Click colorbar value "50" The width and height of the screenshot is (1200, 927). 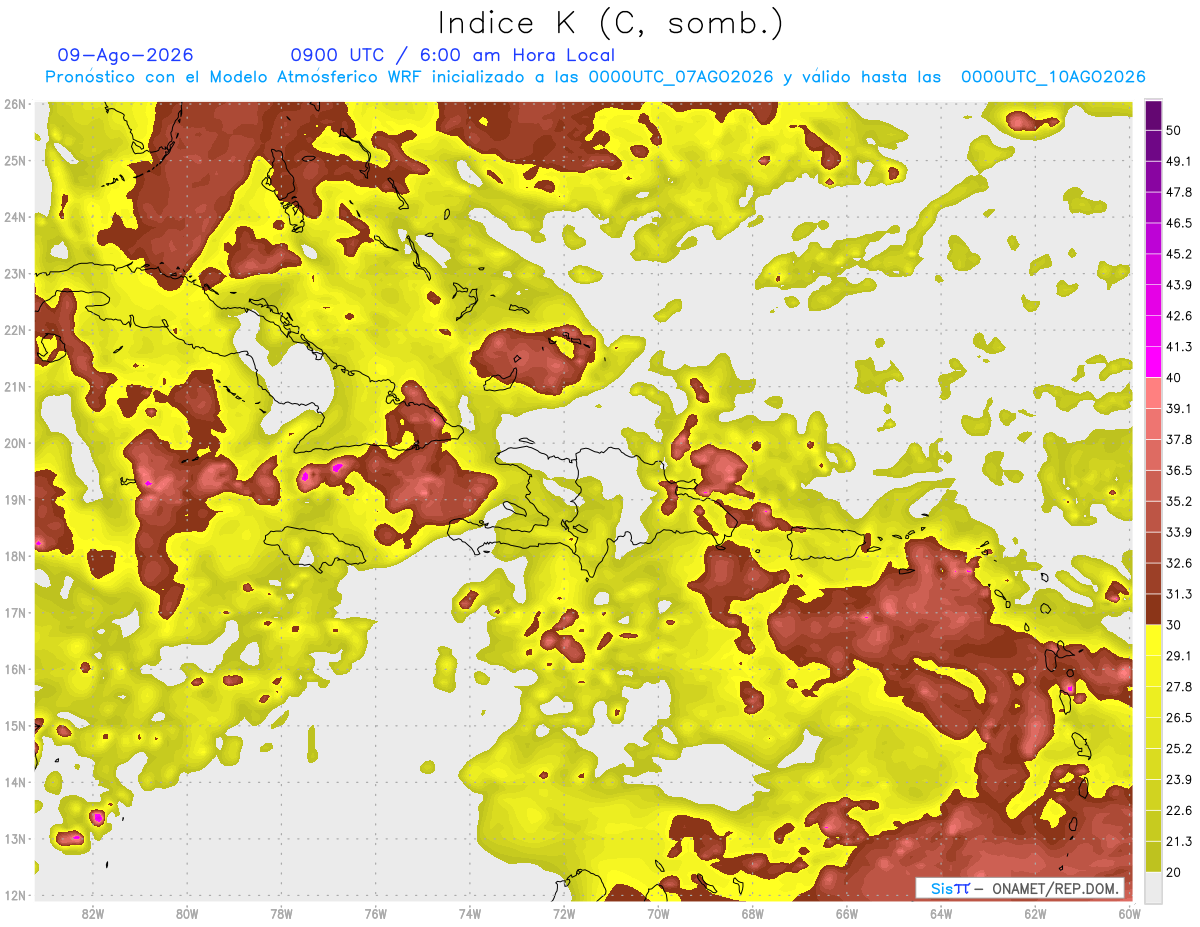tap(1175, 130)
